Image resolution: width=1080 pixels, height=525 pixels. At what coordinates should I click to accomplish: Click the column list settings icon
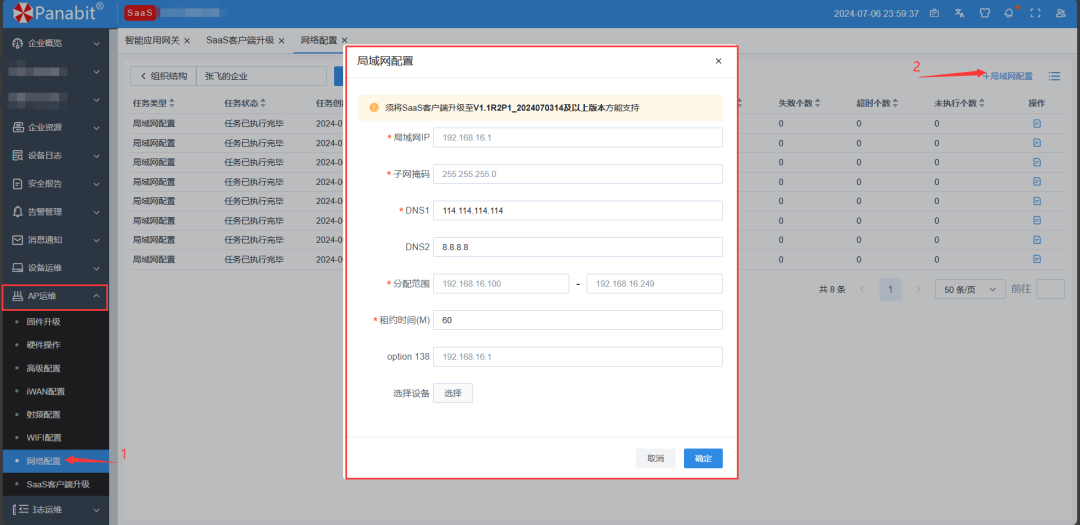click(1055, 76)
